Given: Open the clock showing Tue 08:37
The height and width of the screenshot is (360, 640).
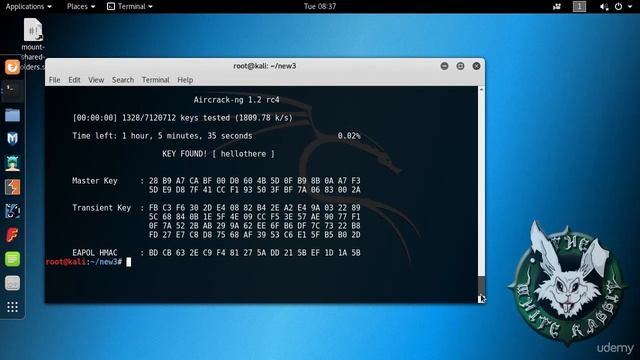Looking at the screenshot, I should pos(320,7).
